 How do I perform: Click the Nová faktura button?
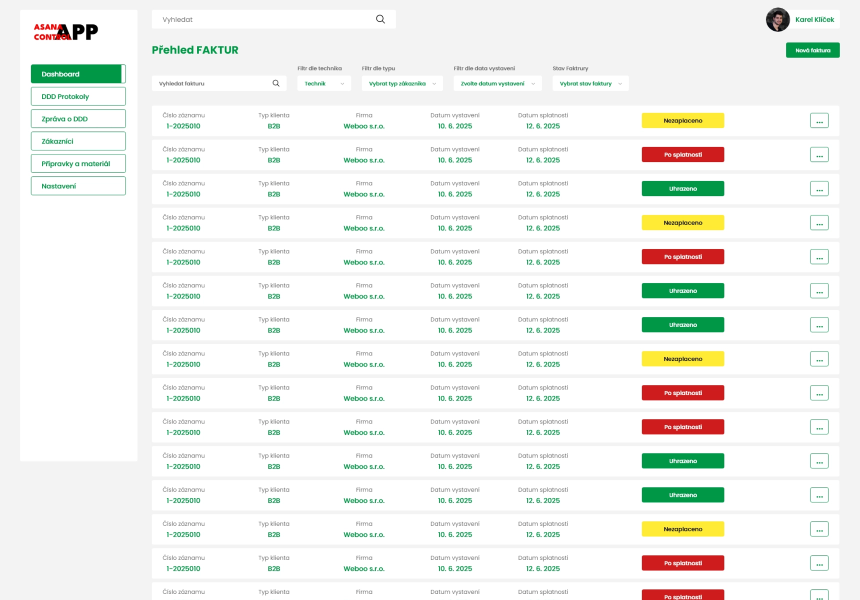pyautogui.click(x=812, y=50)
